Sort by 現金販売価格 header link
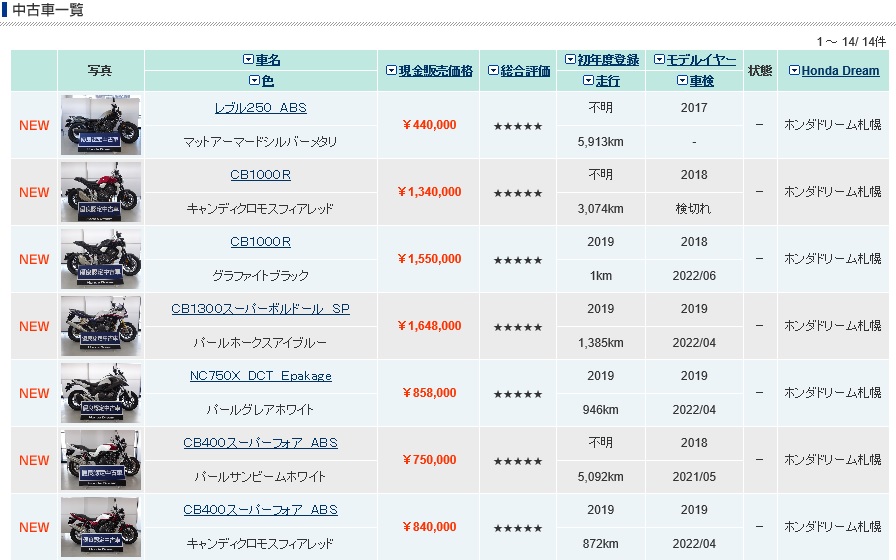This screenshot has height=560, width=896. point(435,71)
